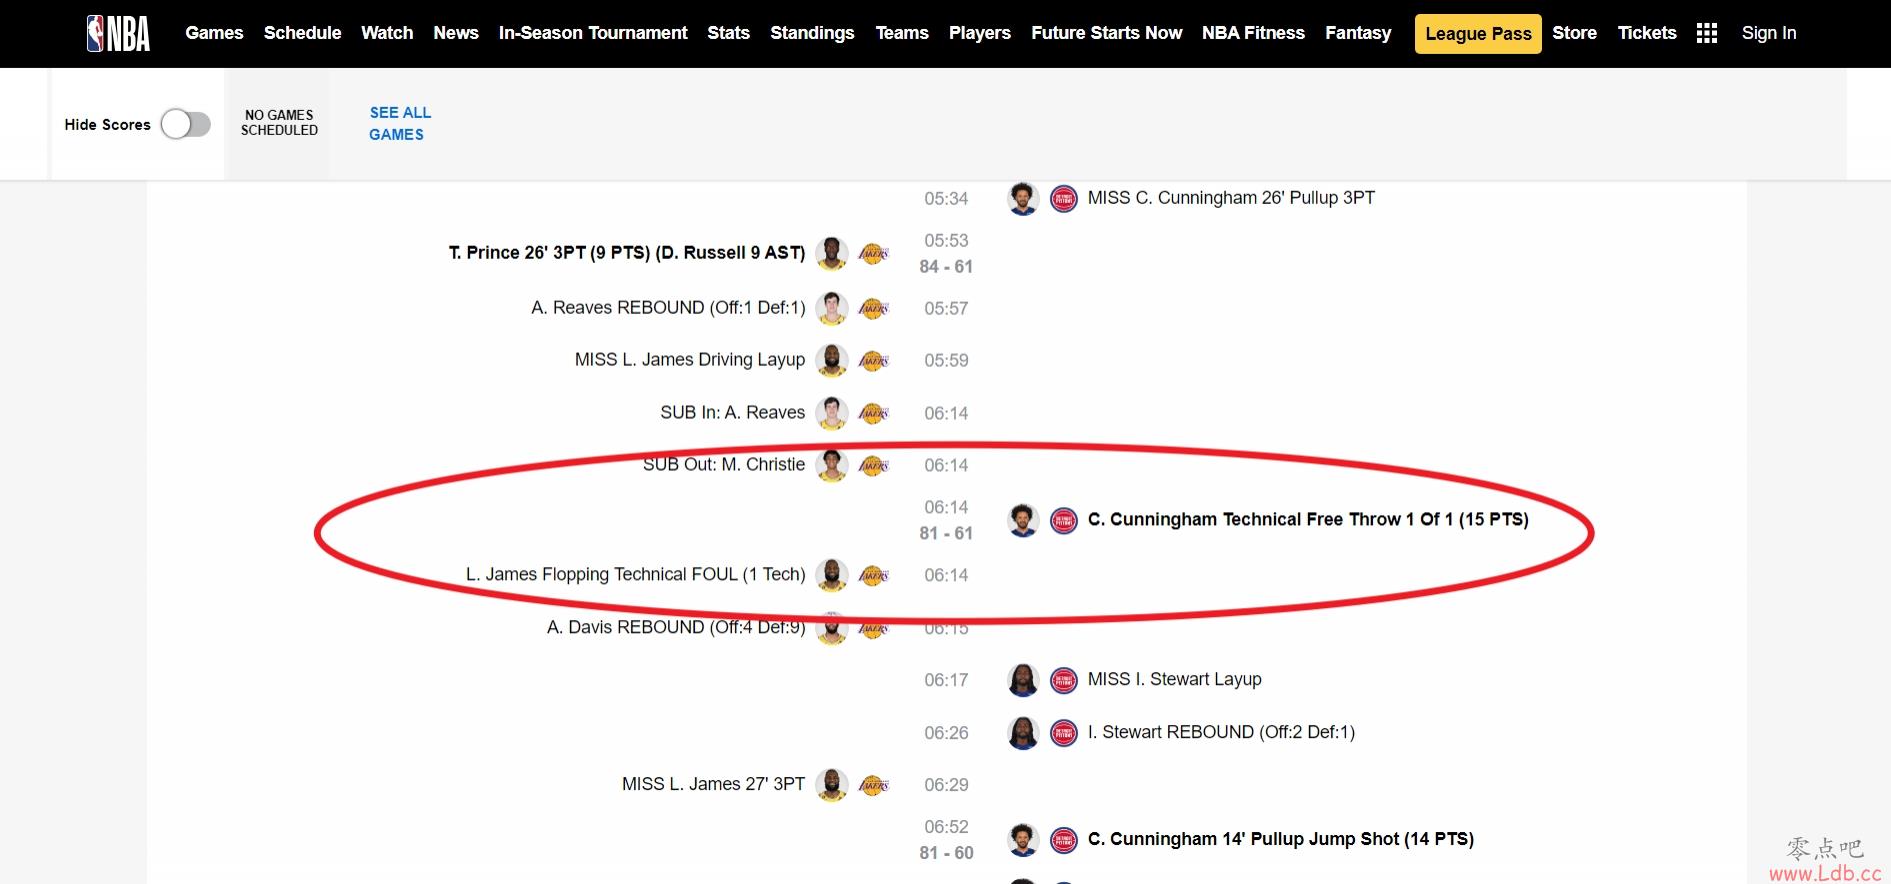Click A. Reaves headshot on SUB In row
The image size is (1891, 884).
832,413
